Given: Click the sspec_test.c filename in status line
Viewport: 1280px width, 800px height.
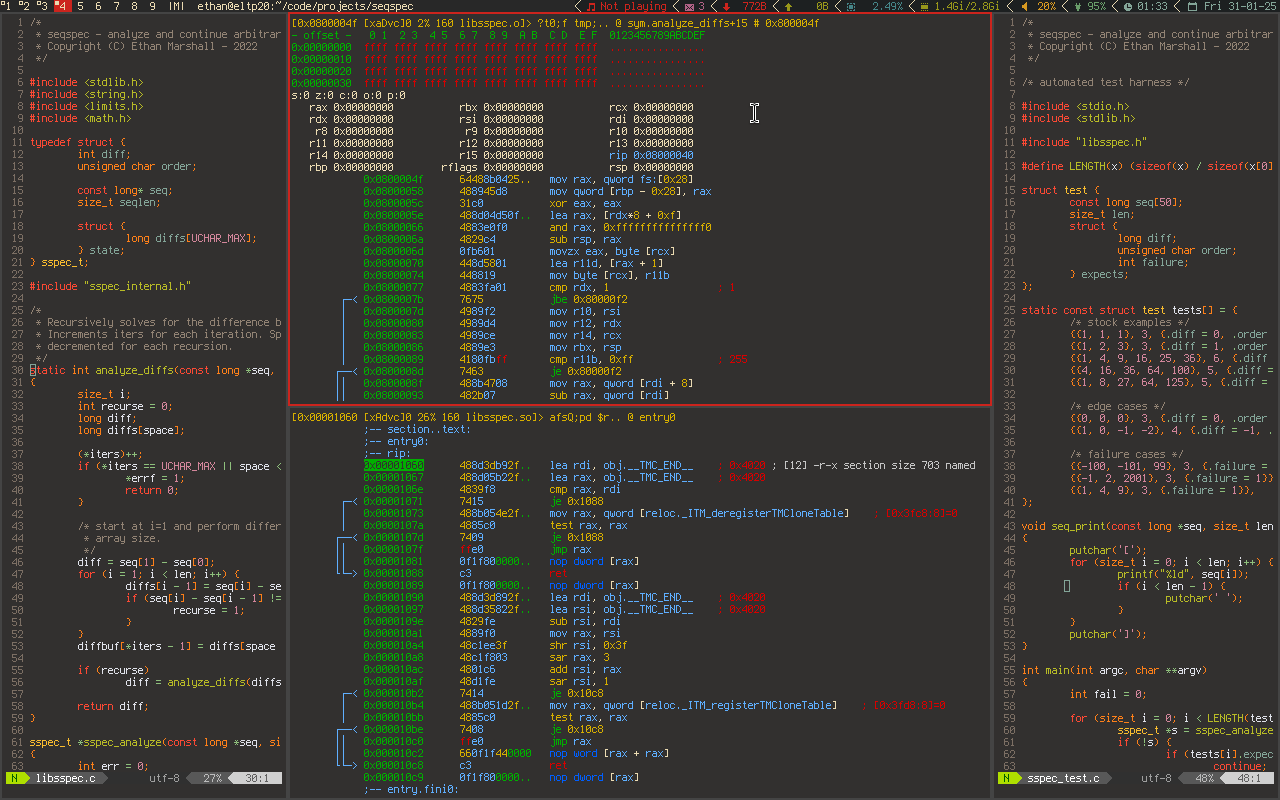Looking at the screenshot, I should (1063, 778).
